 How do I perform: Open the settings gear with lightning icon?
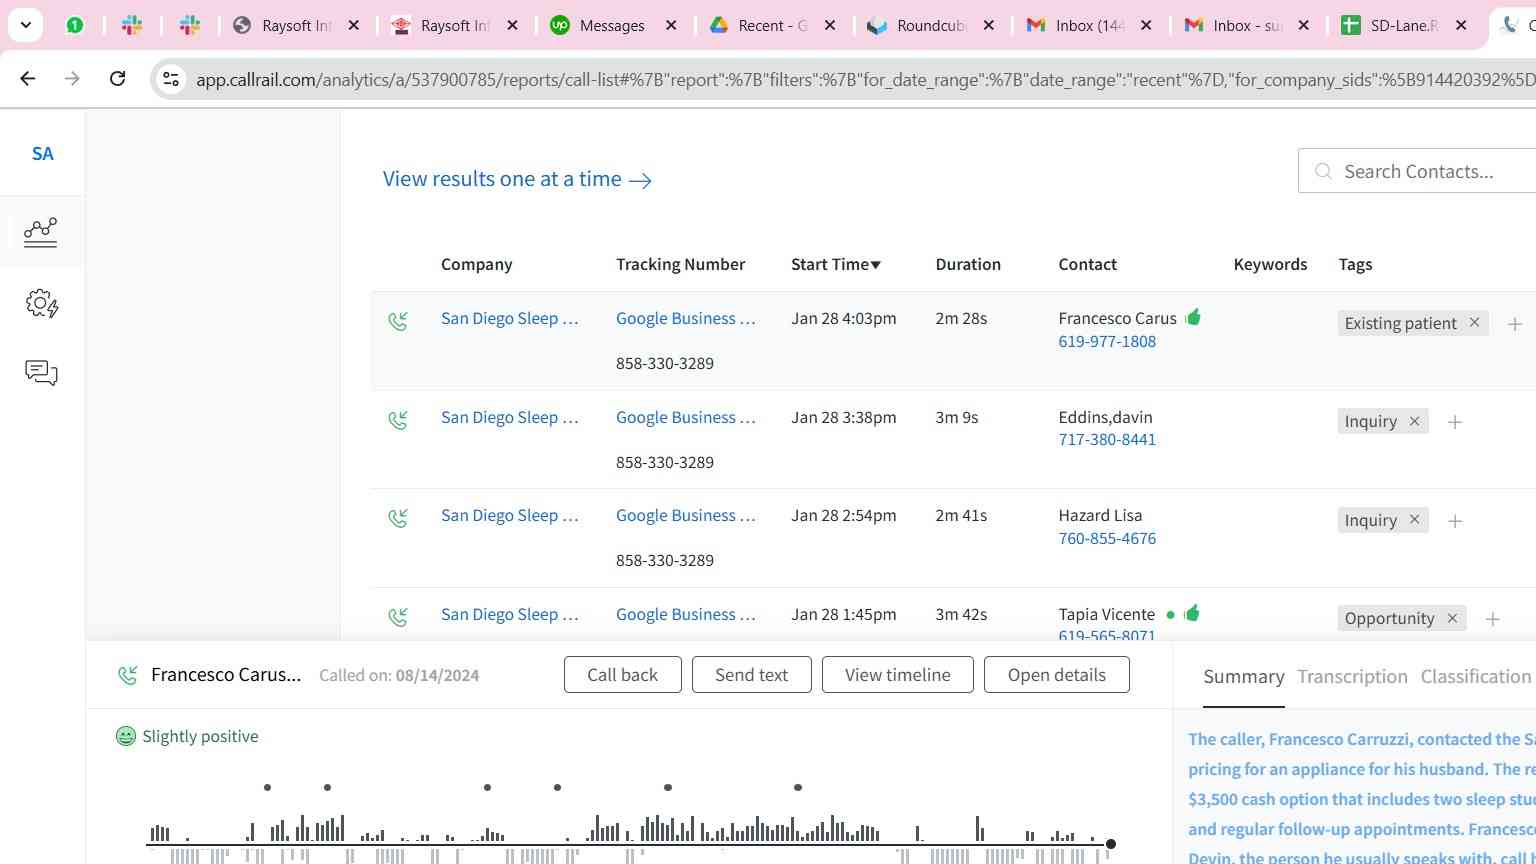pos(41,303)
